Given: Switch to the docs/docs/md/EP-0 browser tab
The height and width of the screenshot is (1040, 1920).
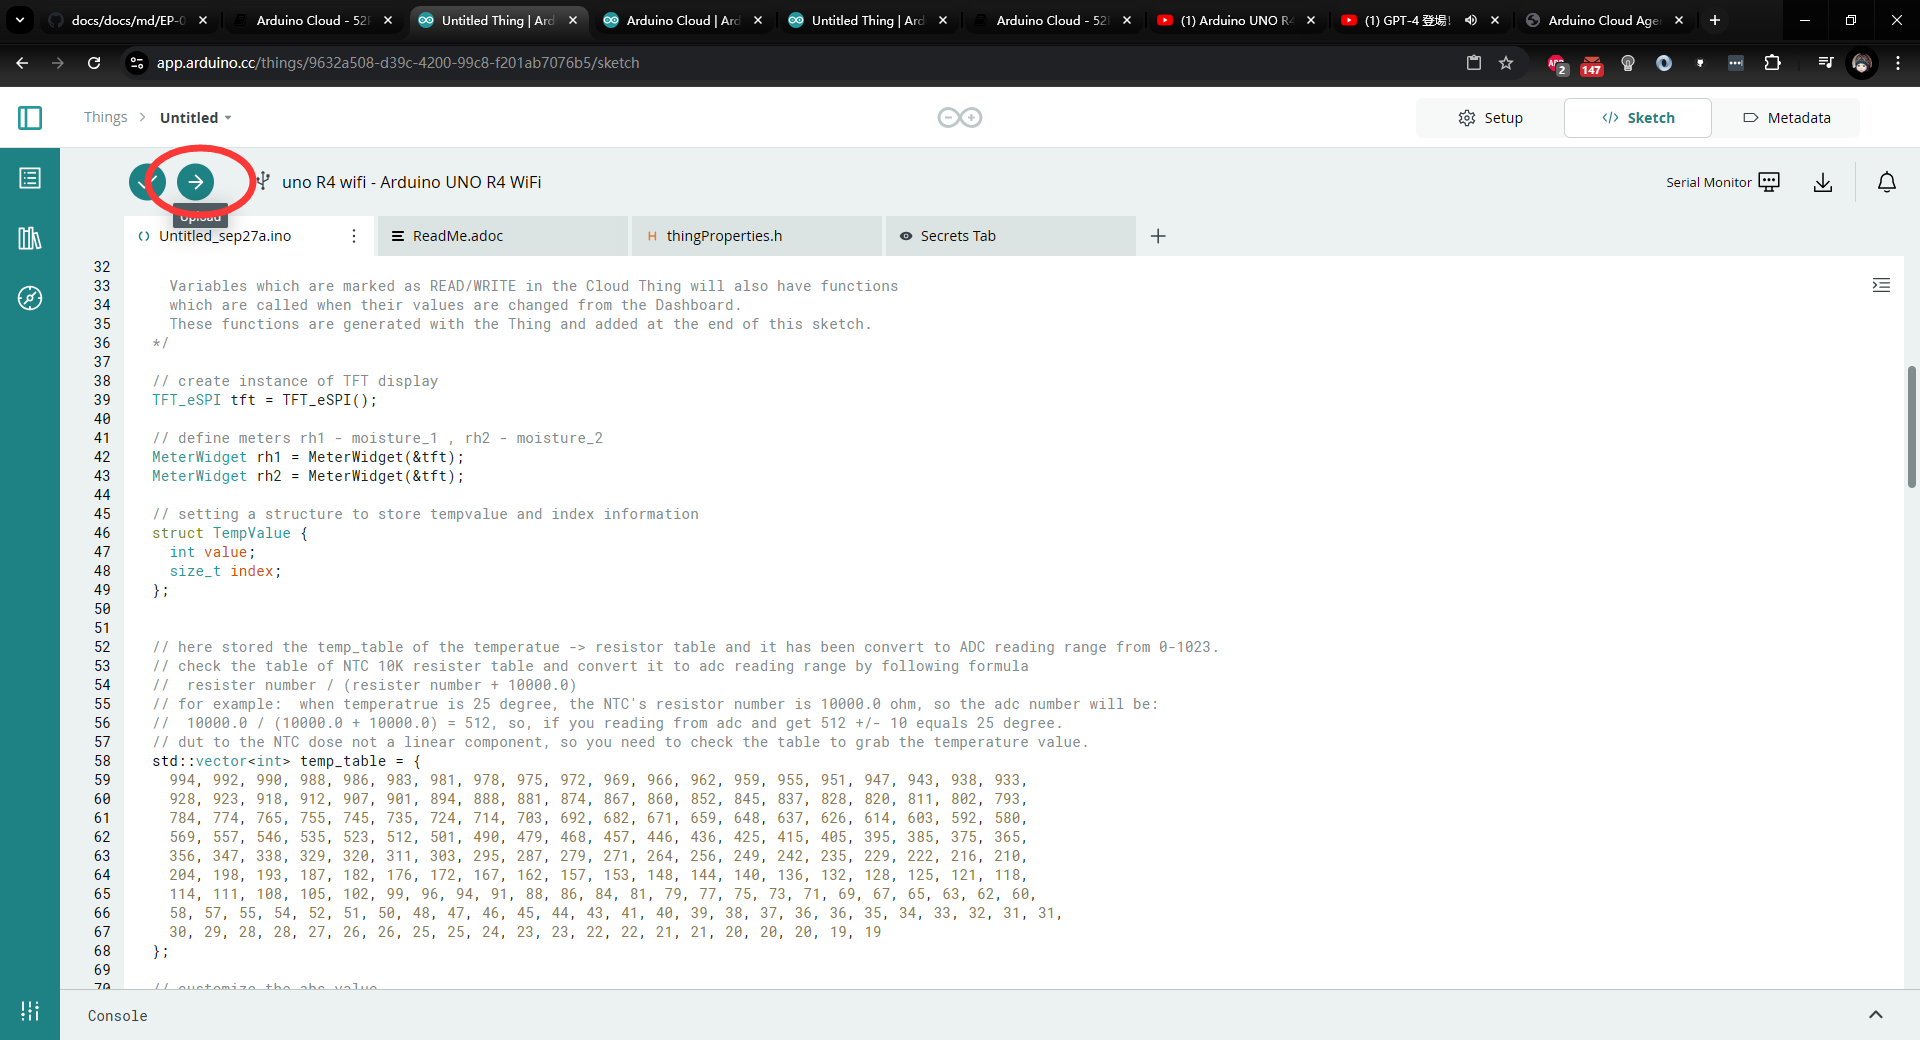Looking at the screenshot, I should tap(127, 20).
